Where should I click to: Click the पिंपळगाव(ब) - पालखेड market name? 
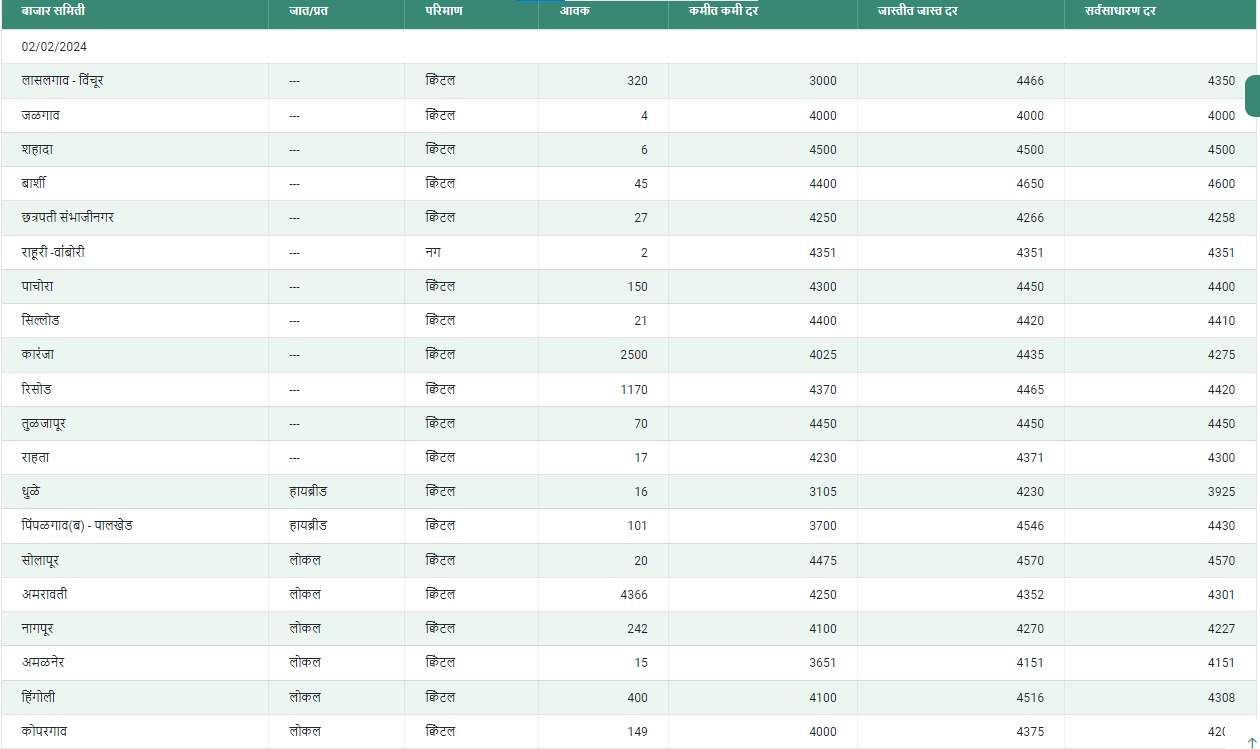[x=77, y=525]
